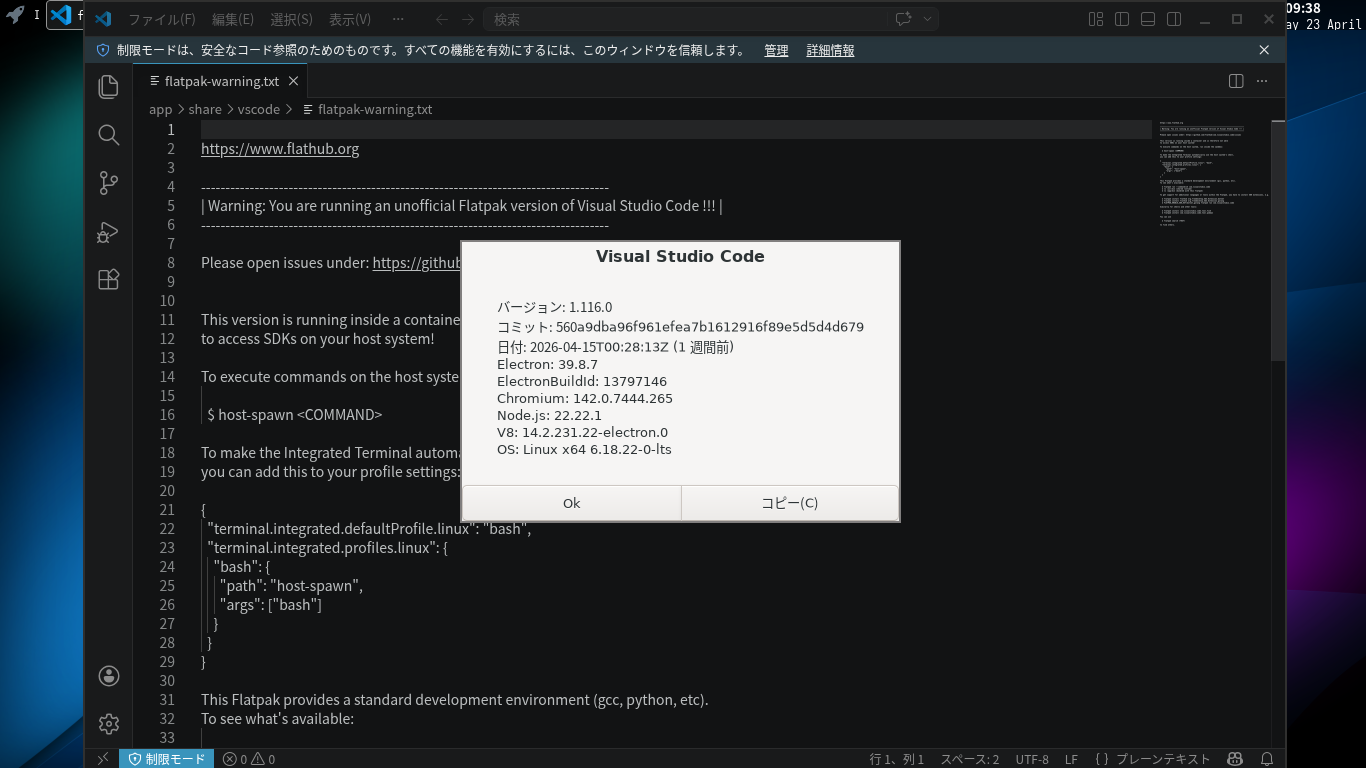This screenshot has width=1366, height=768.
Task: Go forward with the right arrow
Action: (468, 19)
